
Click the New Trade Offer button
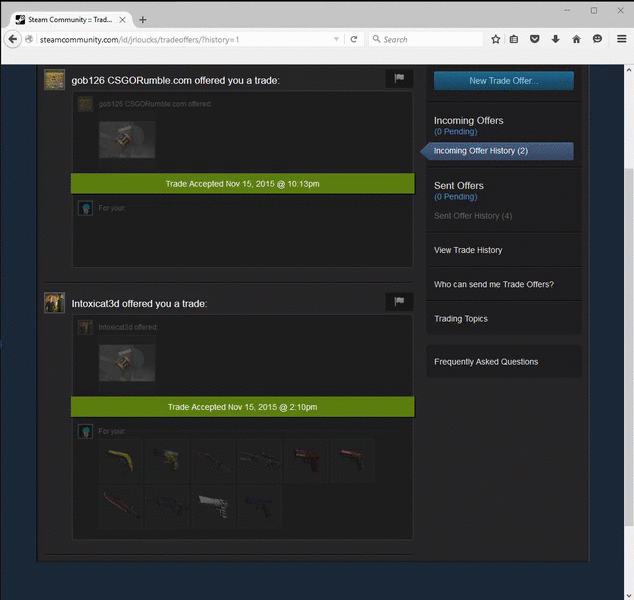[503, 80]
